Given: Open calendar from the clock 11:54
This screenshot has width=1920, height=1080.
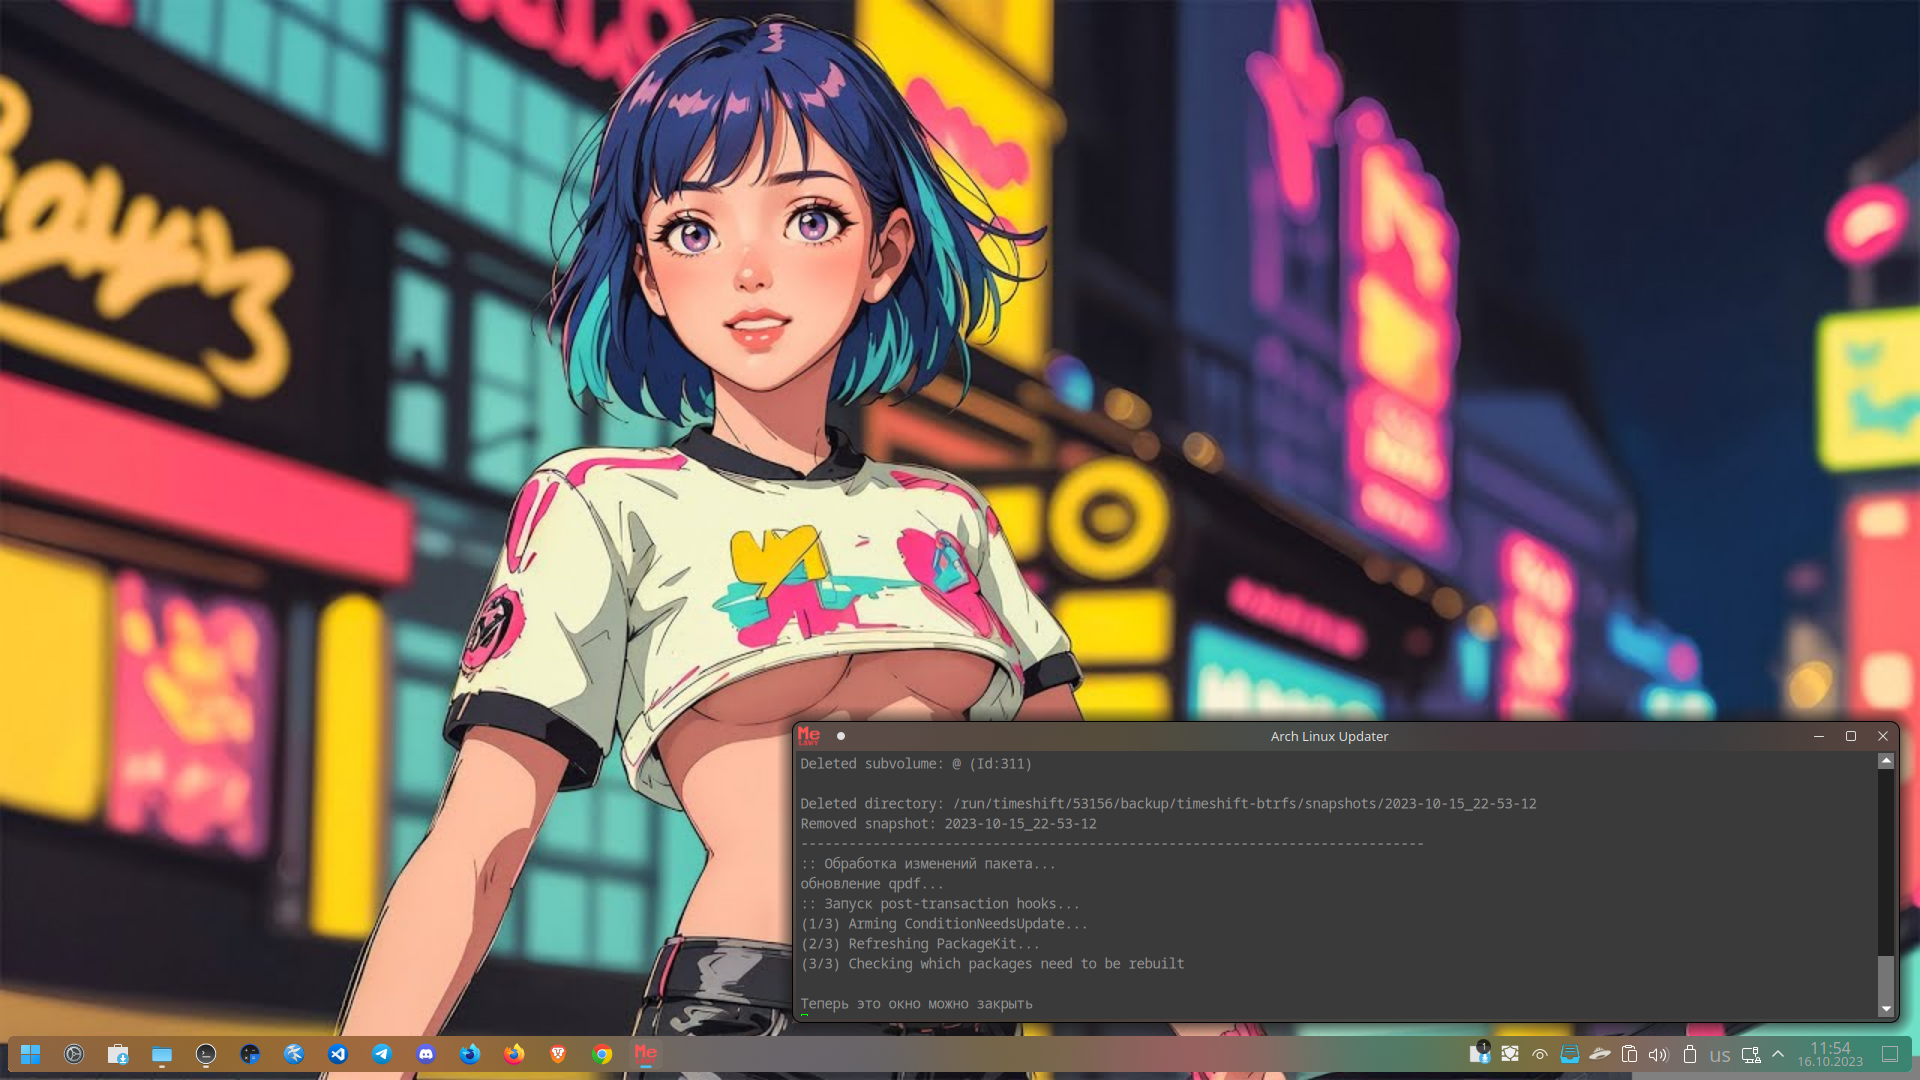Looking at the screenshot, I should 1830,1054.
